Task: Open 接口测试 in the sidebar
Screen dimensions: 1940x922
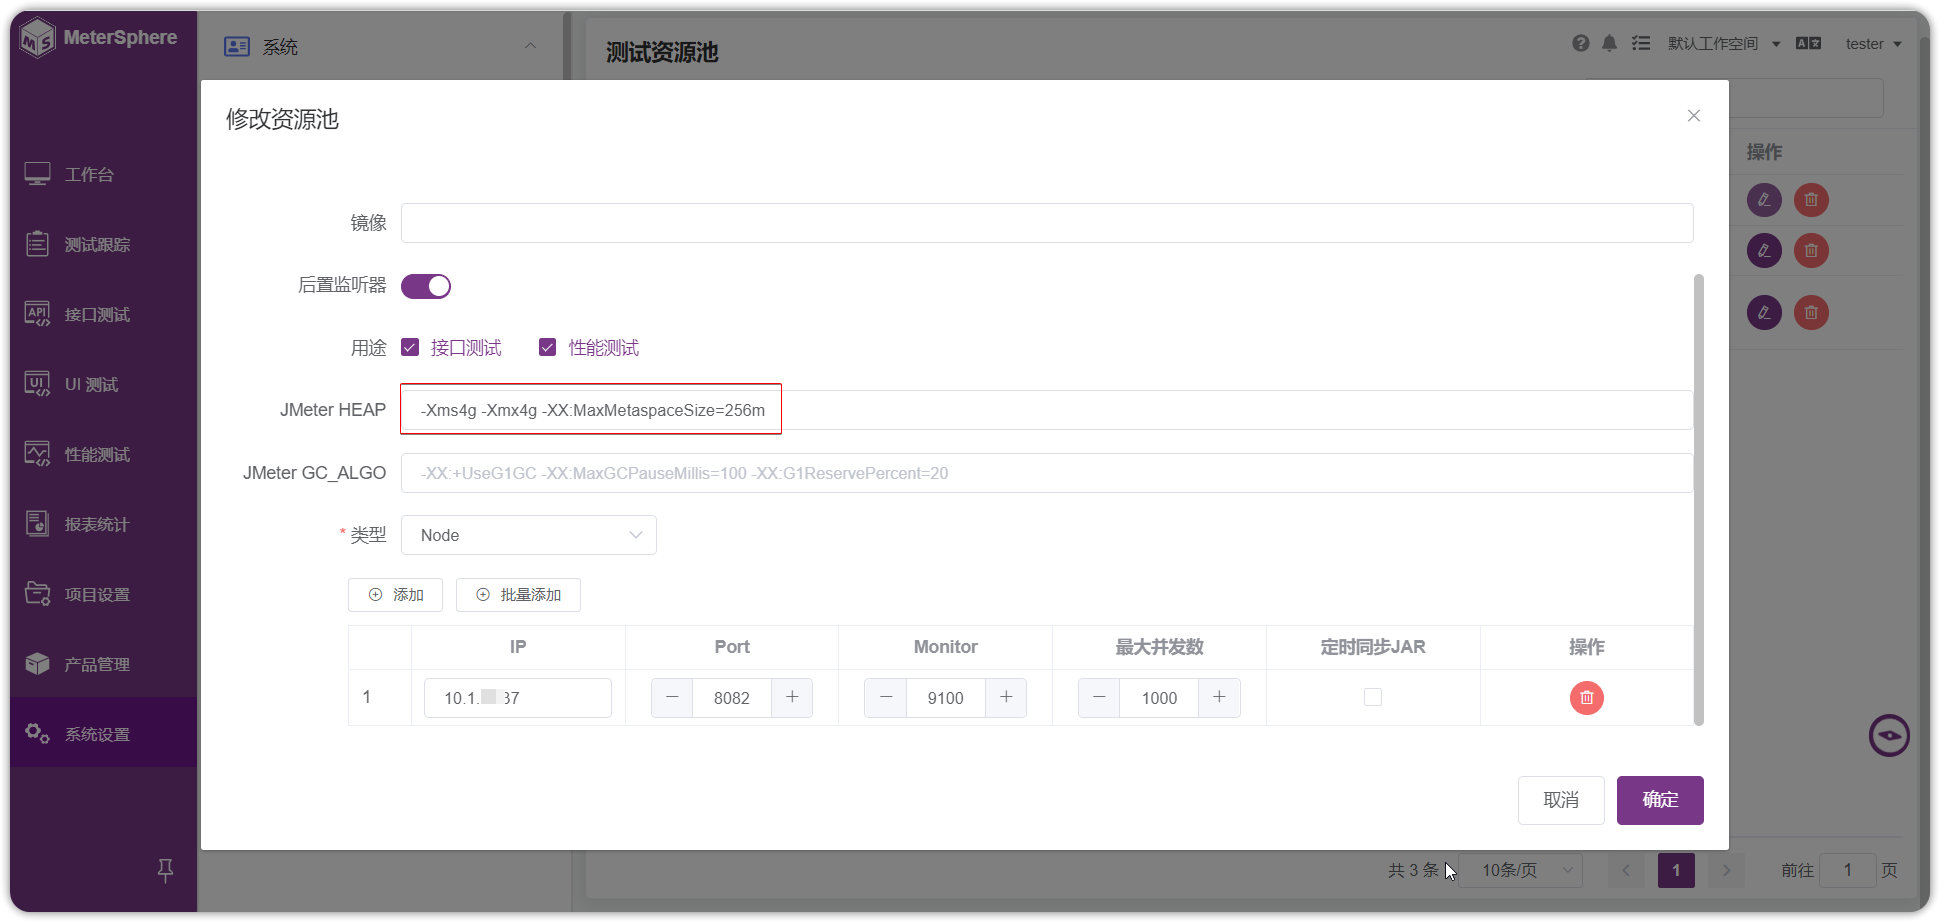Action: (104, 314)
